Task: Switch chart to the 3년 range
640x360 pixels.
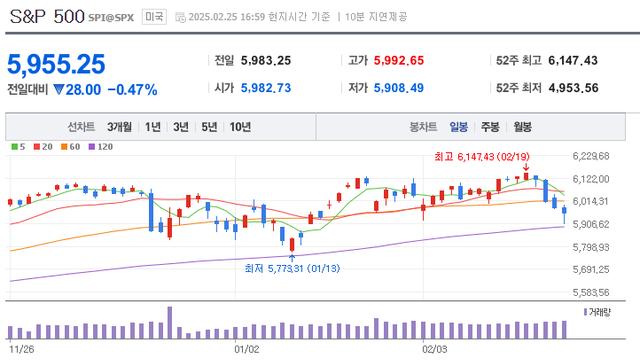Action: [x=181, y=127]
